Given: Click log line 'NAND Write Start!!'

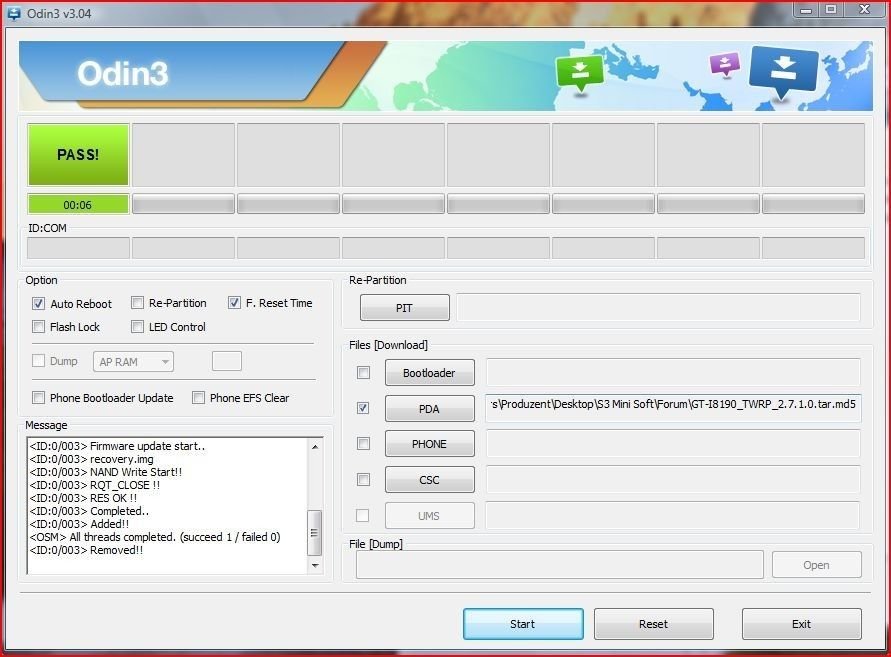Looking at the screenshot, I should pos(106,472).
